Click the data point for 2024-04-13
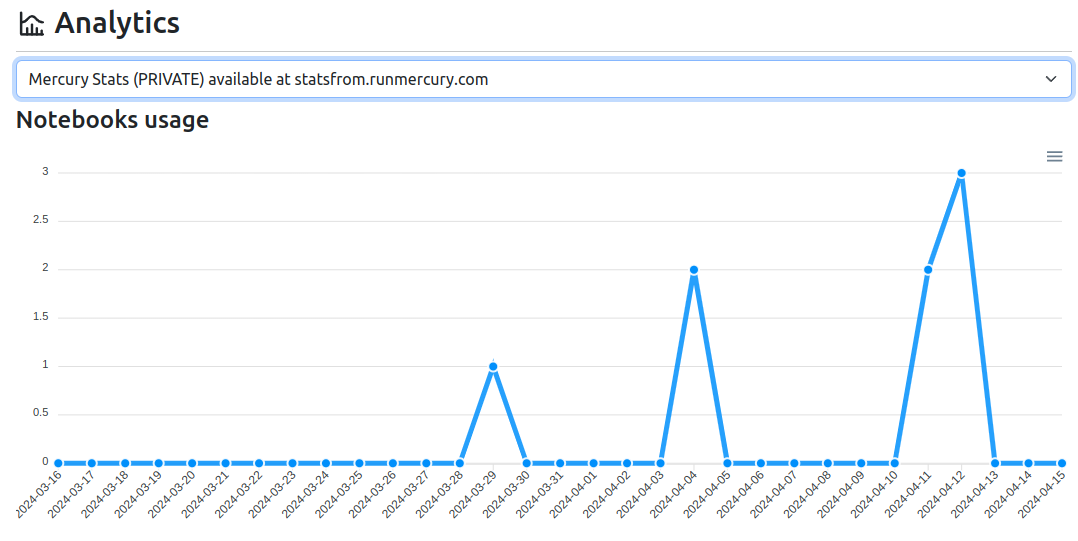This screenshot has width=1078, height=541. 995,463
